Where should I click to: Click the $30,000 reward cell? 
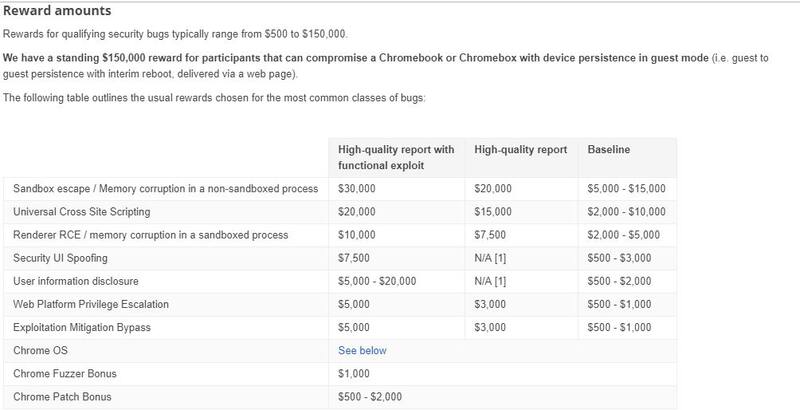click(358, 189)
